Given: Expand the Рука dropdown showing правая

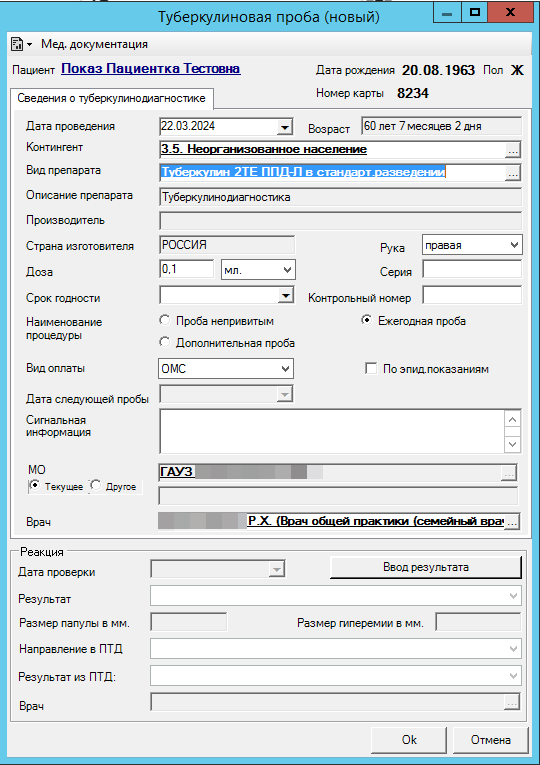Looking at the screenshot, I should [x=472, y=245].
